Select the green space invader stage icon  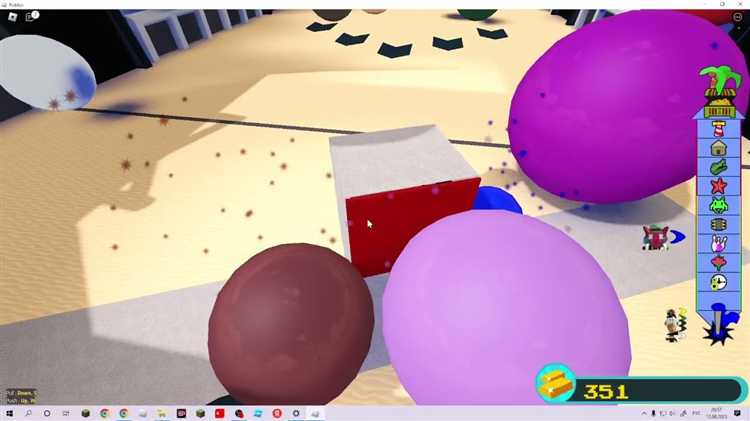[718, 205]
